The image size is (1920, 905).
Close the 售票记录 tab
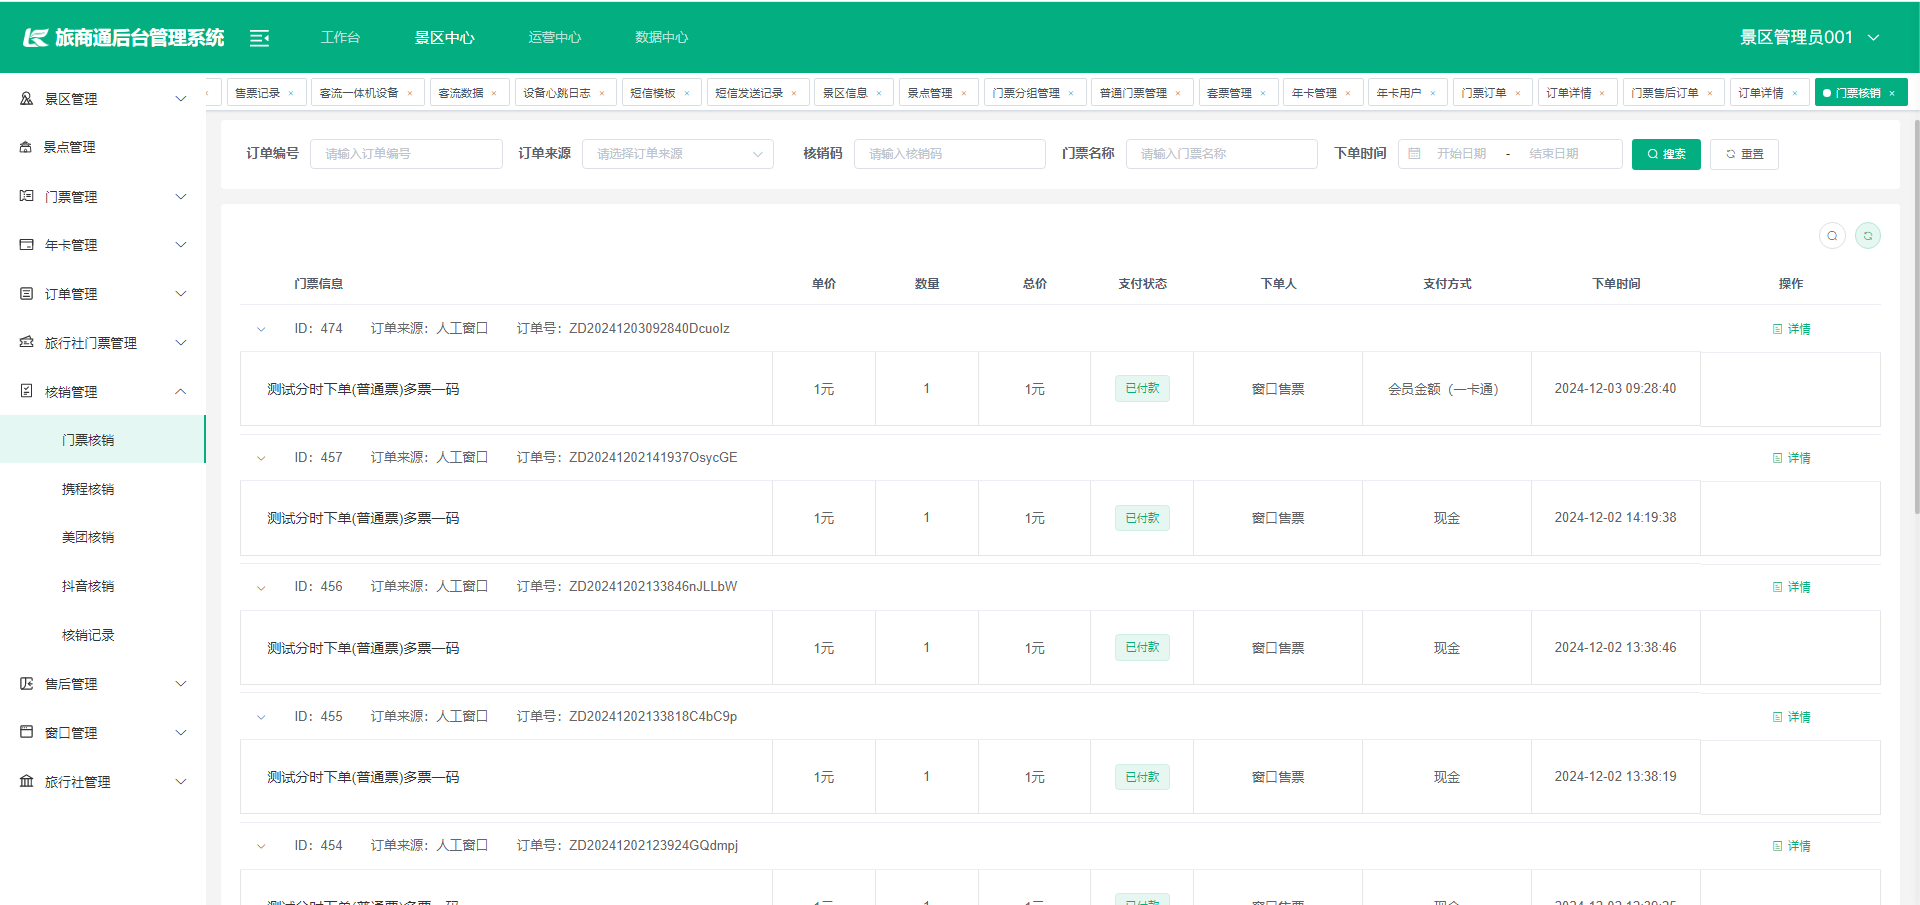click(291, 93)
